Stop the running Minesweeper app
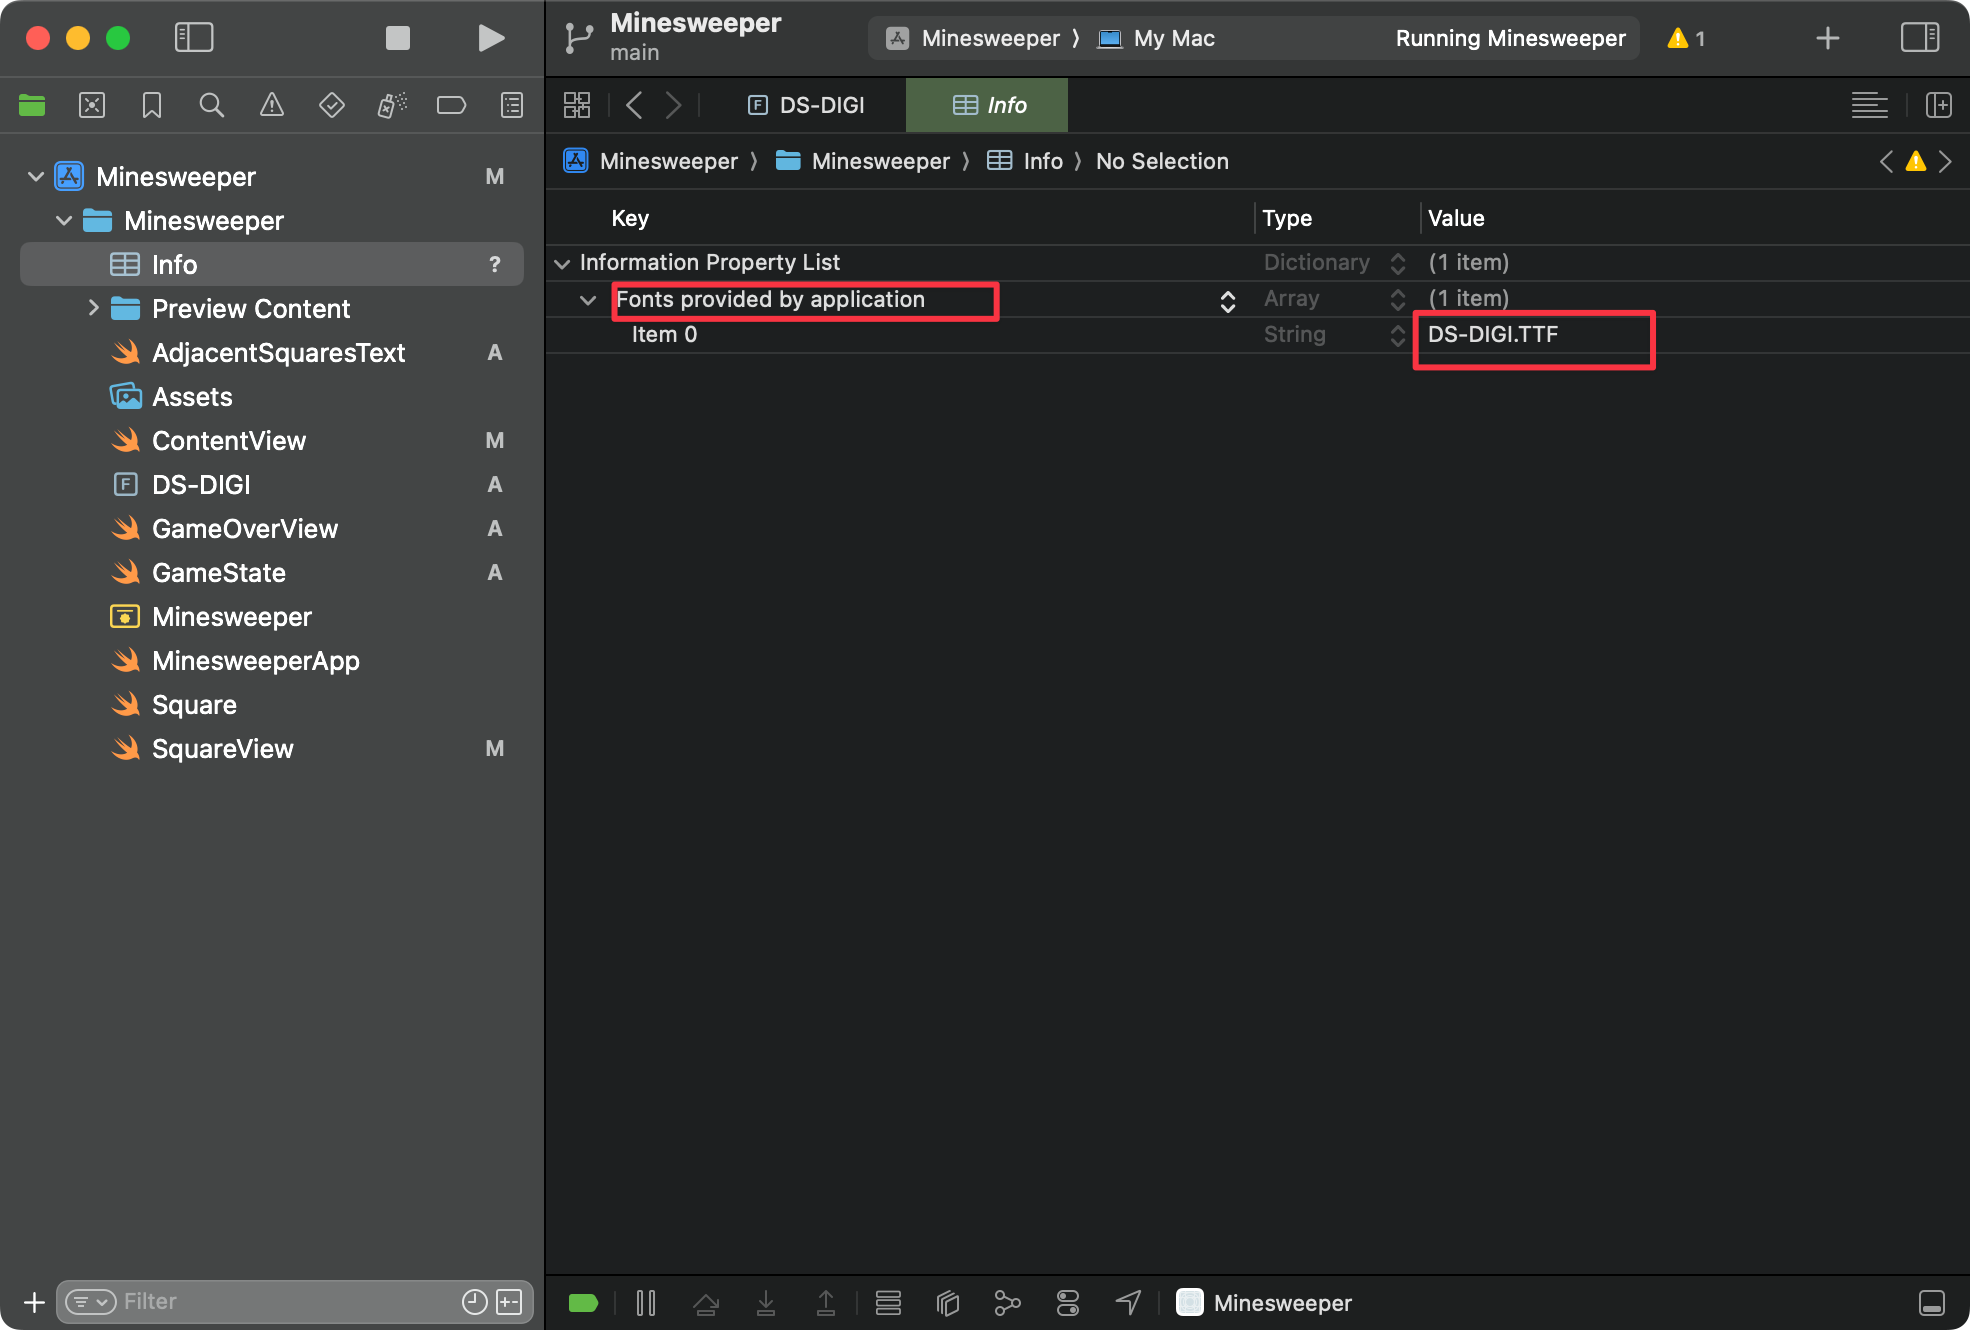This screenshot has height=1330, width=1970. [398, 38]
